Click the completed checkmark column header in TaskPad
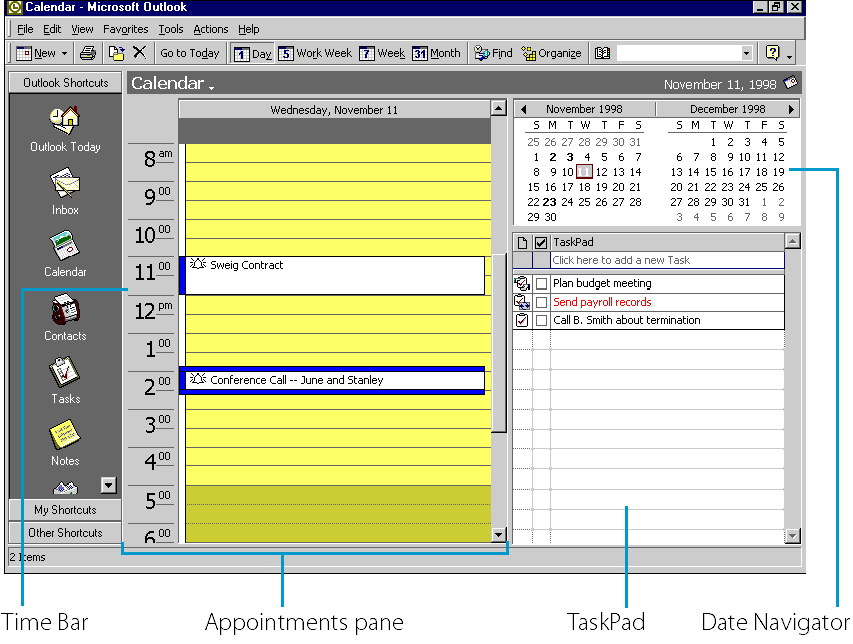The width and height of the screenshot is (853, 644). 541,243
